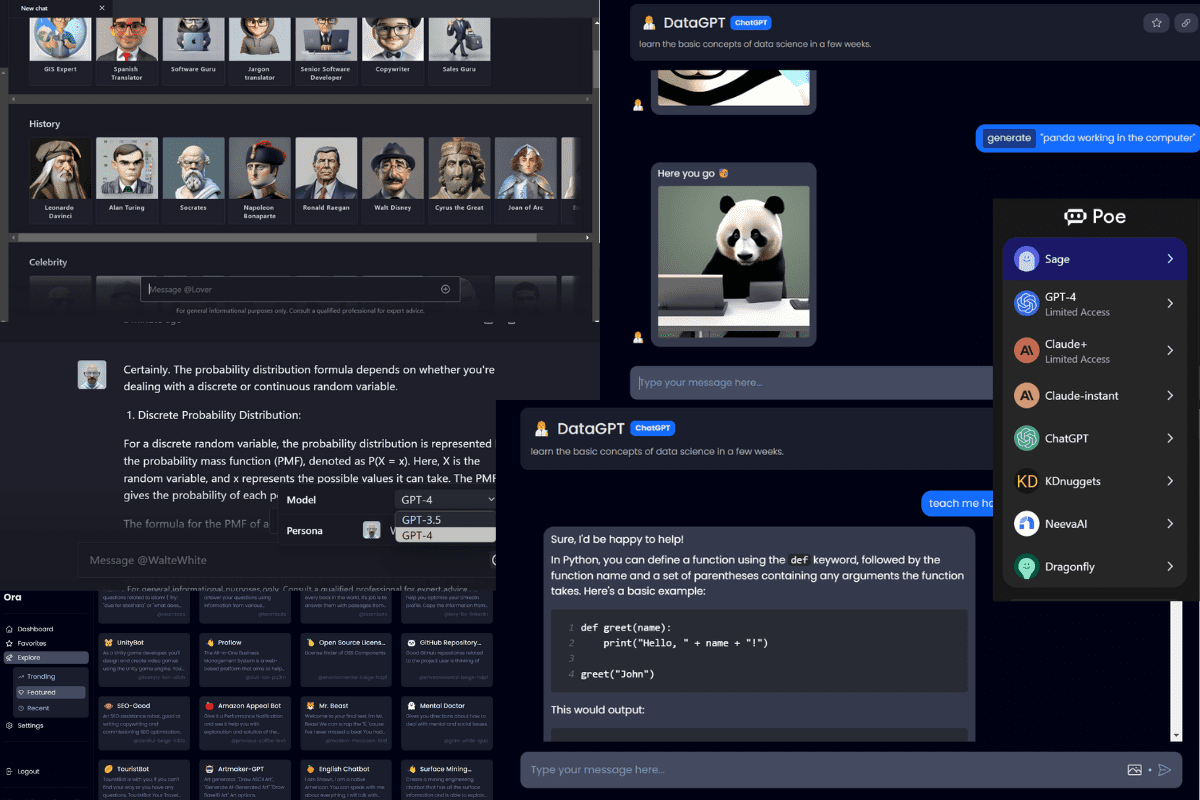Expand the Sage row chevron in Poe

[1170, 259]
